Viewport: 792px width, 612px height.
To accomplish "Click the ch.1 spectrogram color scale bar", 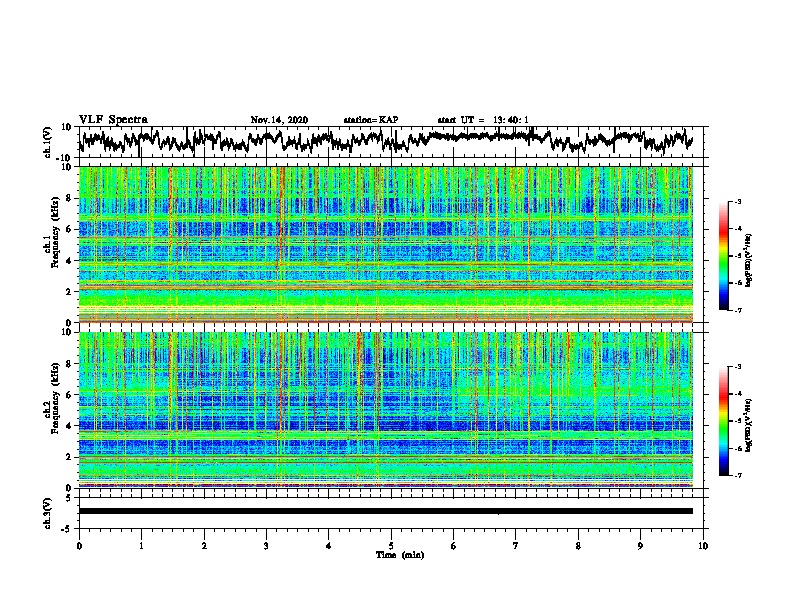I will point(723,256).
